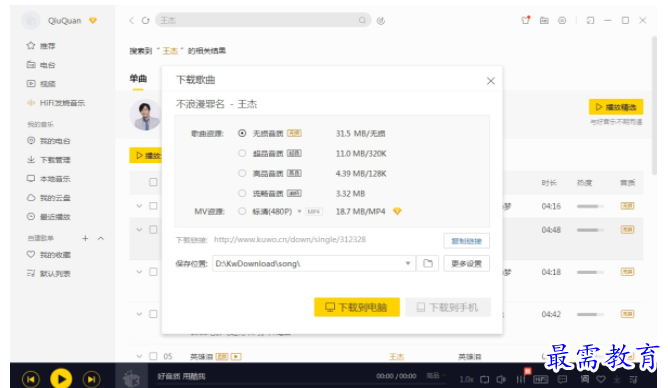
Task: Click the magnifier icon in the search box
Action: coord(362,20)
